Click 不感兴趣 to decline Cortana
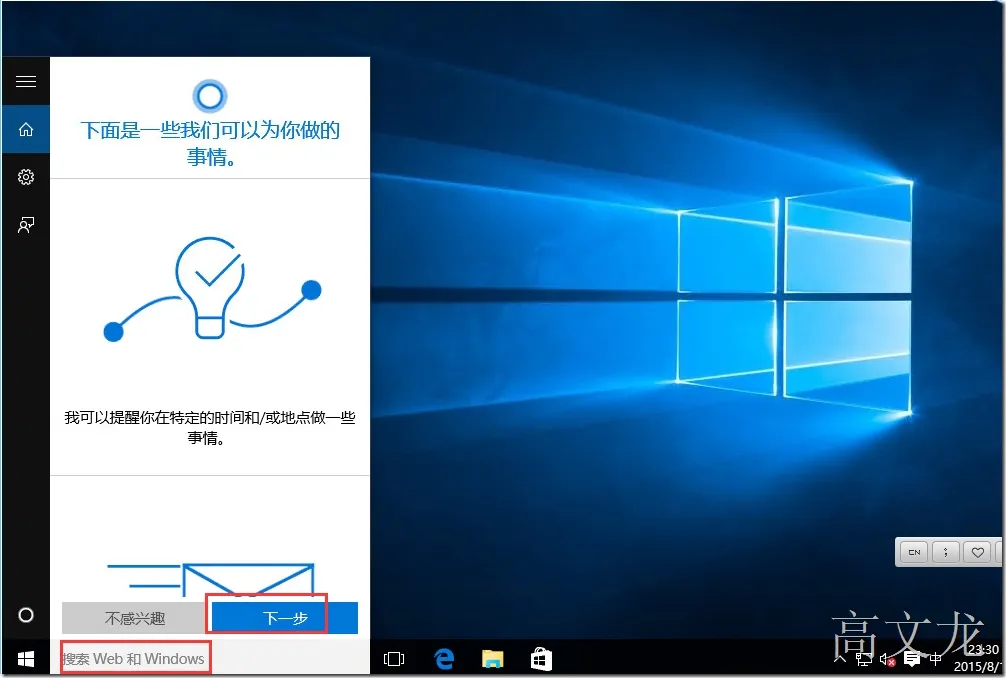Viewport: 1006px width, 678px height. pos(135,618)
